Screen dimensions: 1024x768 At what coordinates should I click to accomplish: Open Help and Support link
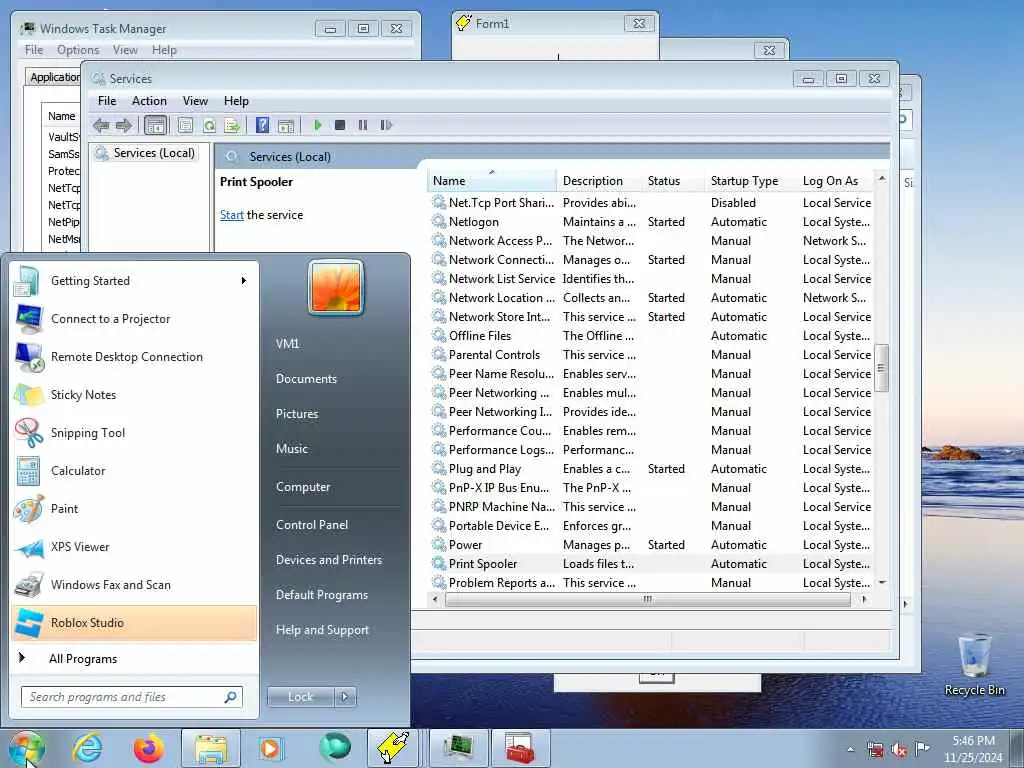322,630
